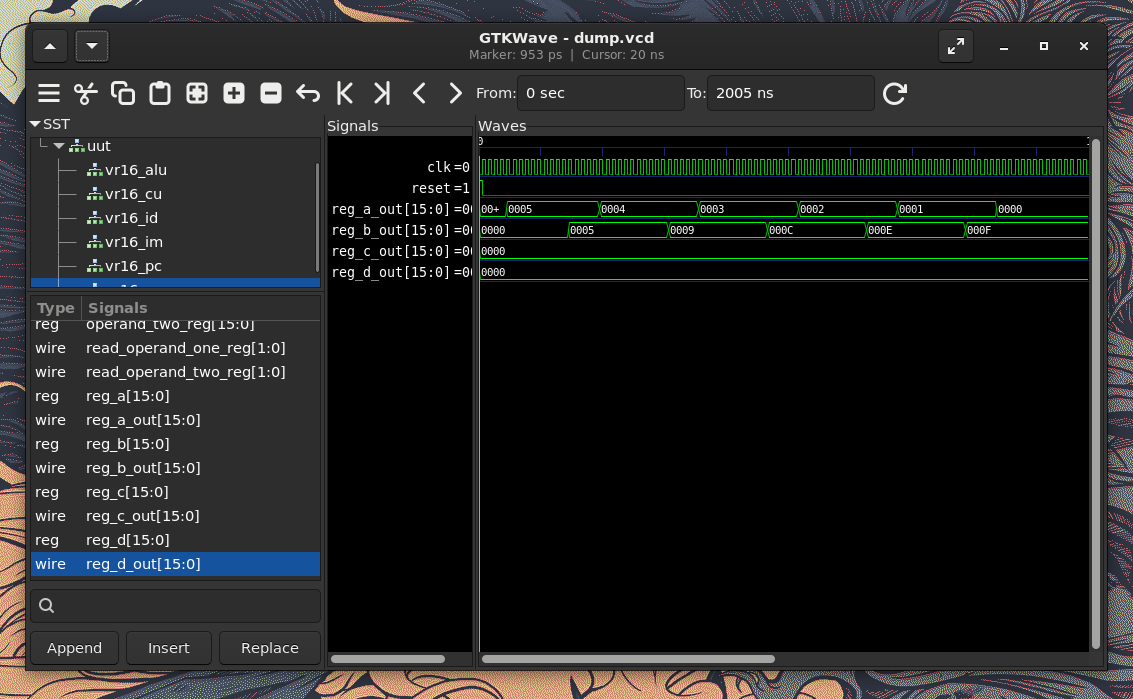
Task: Click the cut traces scissors icon
Action: 86,94
